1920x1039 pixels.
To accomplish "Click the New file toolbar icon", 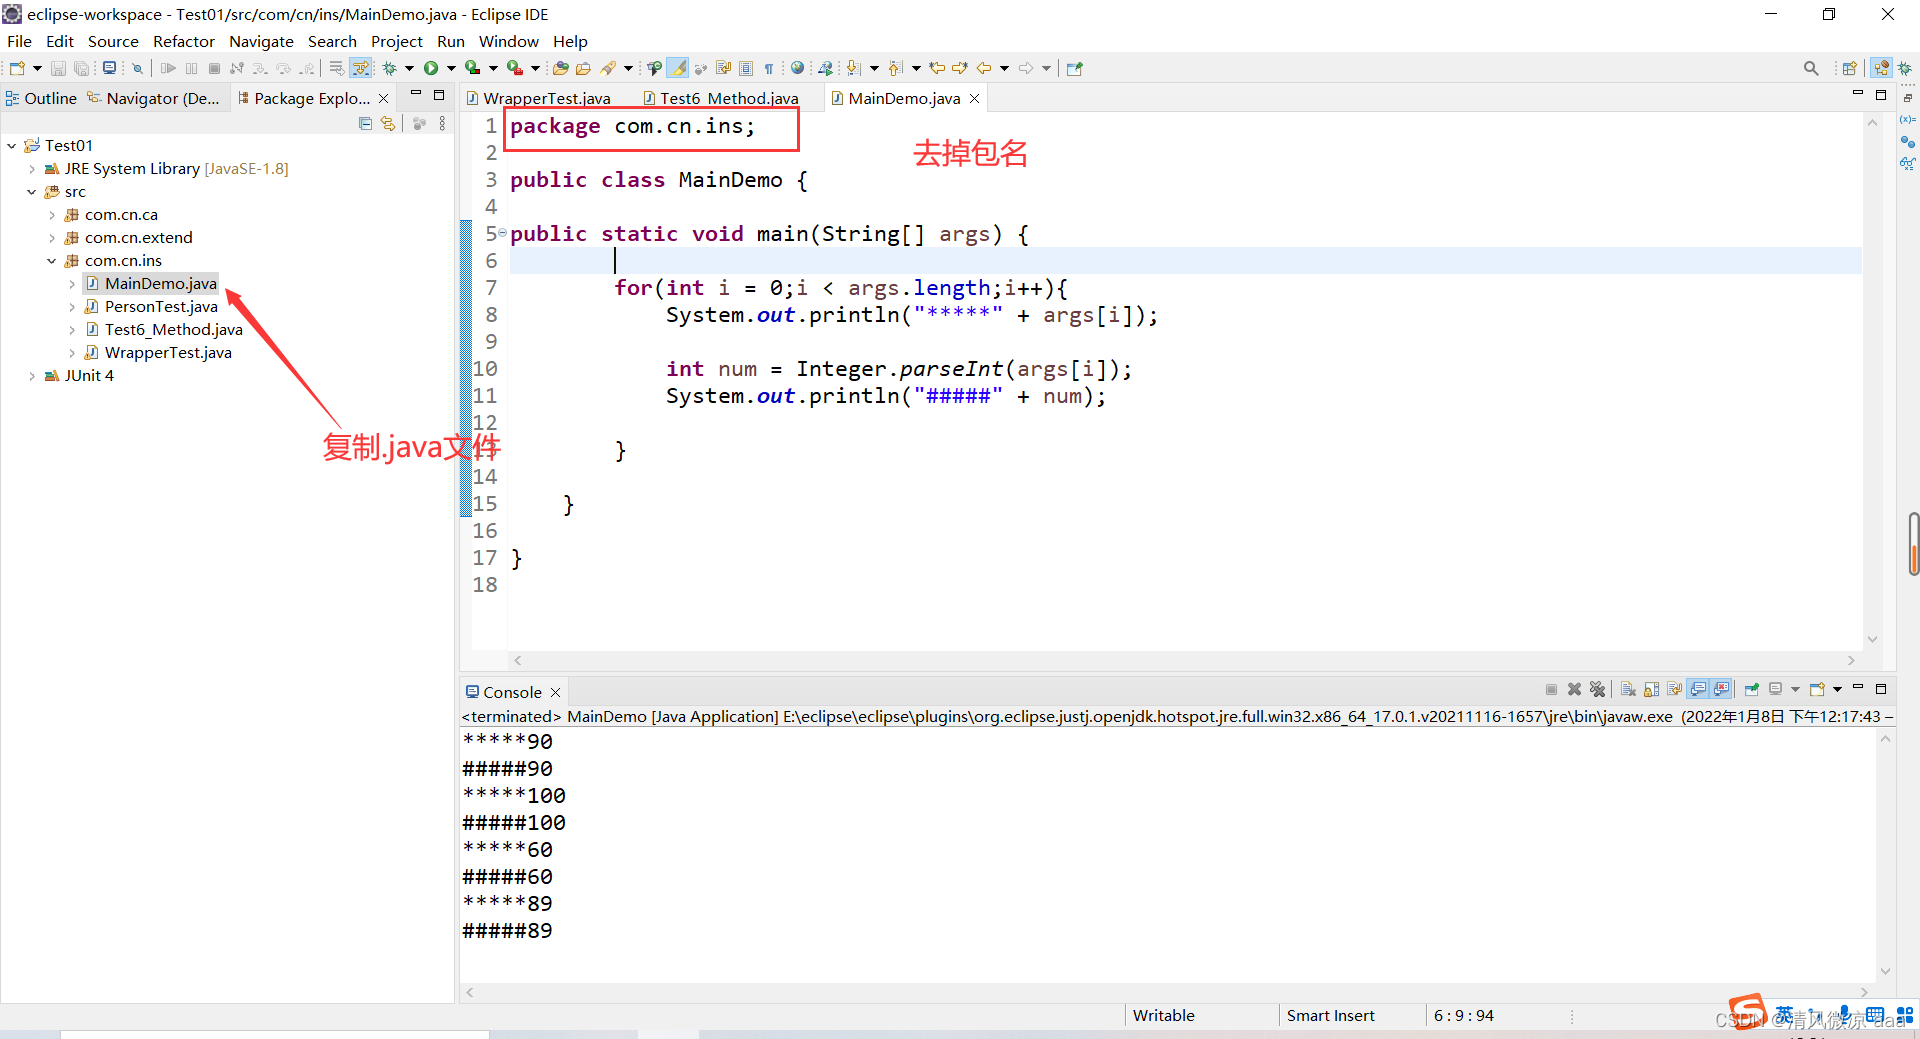I will 17,68.
